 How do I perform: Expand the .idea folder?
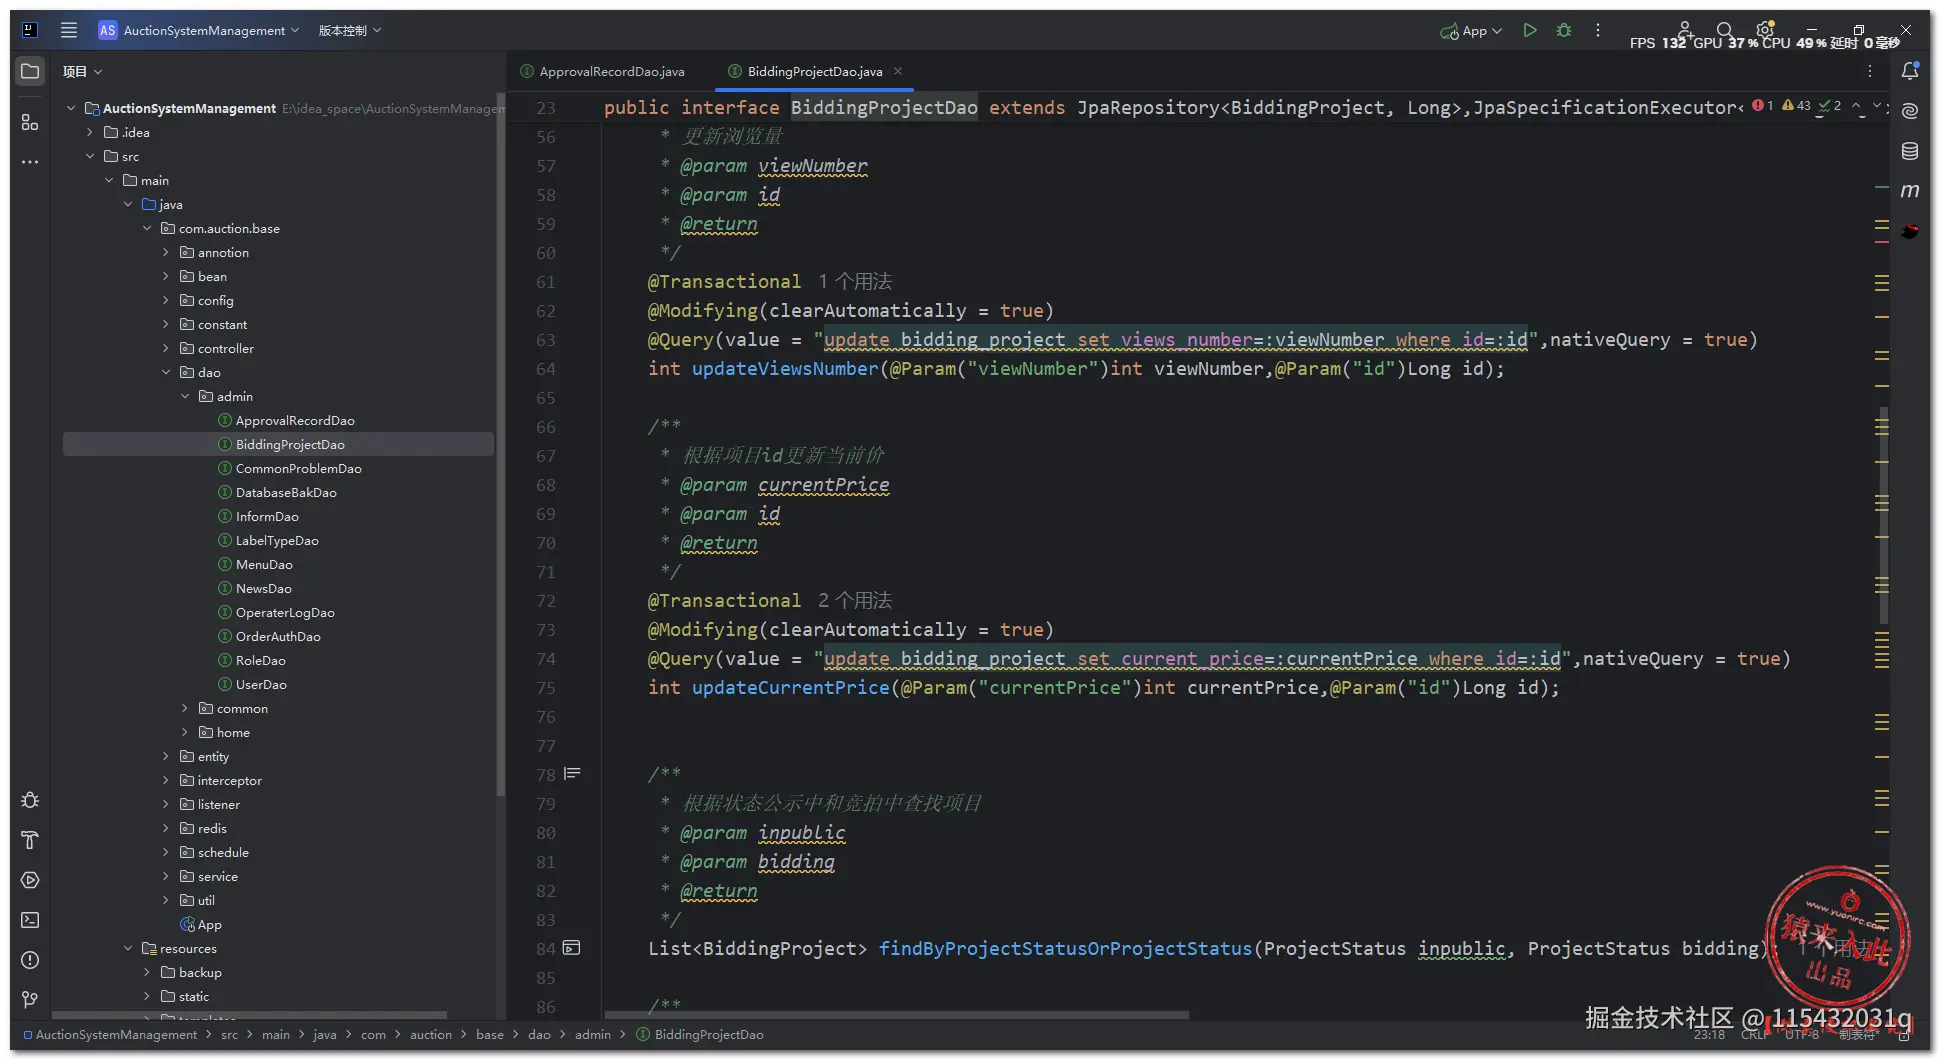(x=90, y=132)
